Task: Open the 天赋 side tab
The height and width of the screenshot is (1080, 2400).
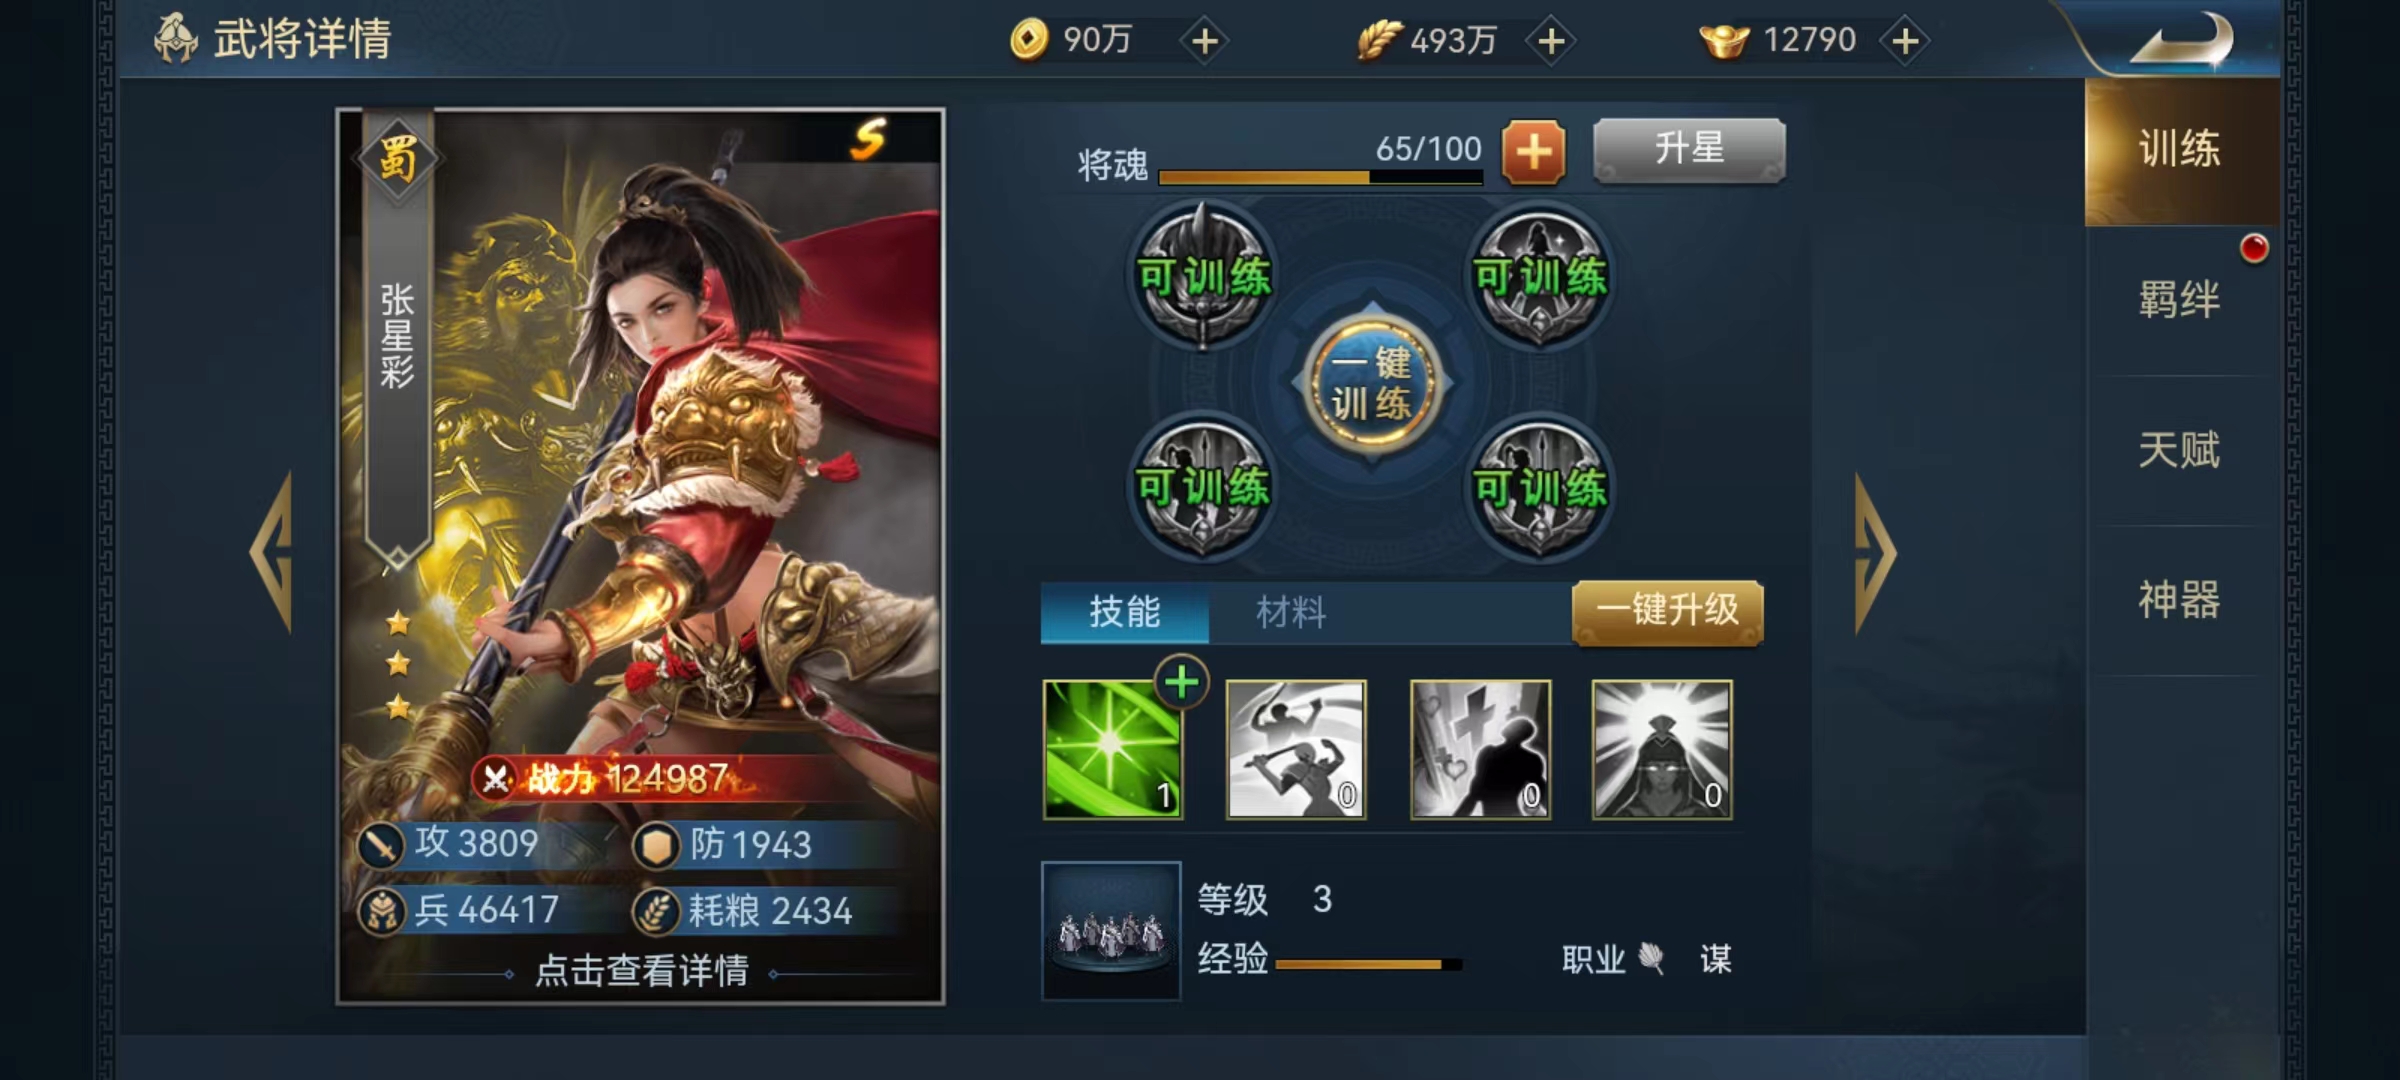Action: click(x=2180, y=450)
